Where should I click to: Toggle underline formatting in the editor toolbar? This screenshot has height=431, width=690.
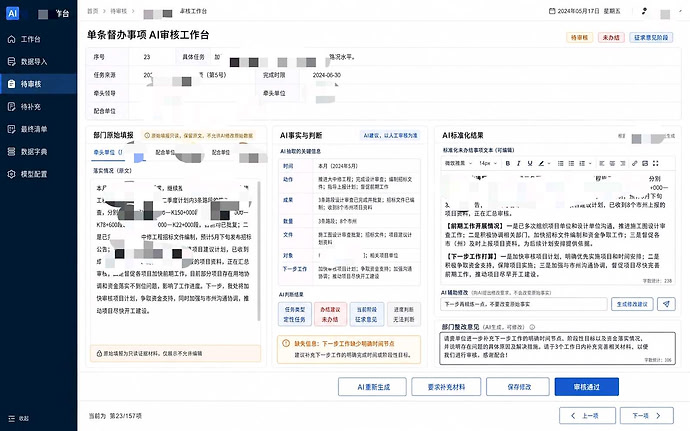click(530, 163)
